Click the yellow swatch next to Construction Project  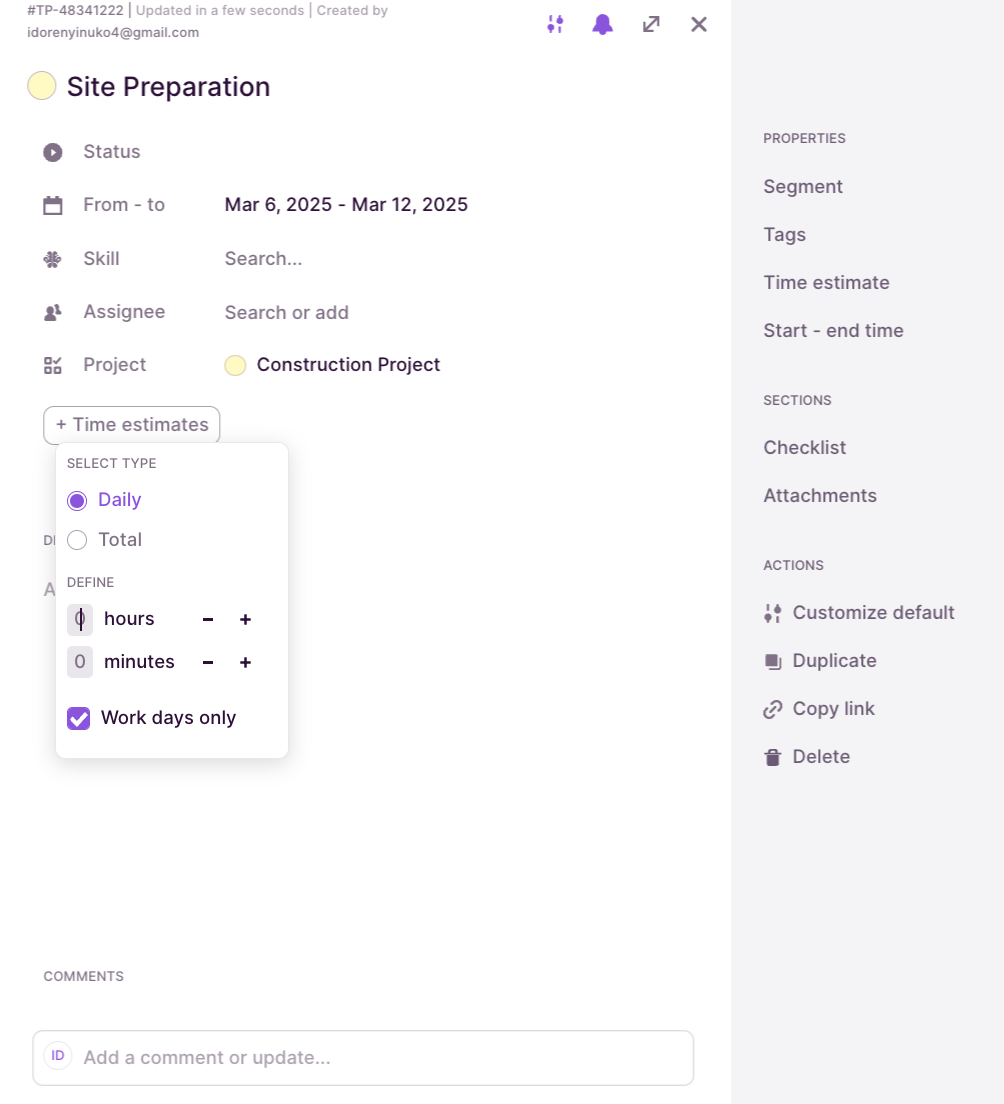(x=235, y=365)
